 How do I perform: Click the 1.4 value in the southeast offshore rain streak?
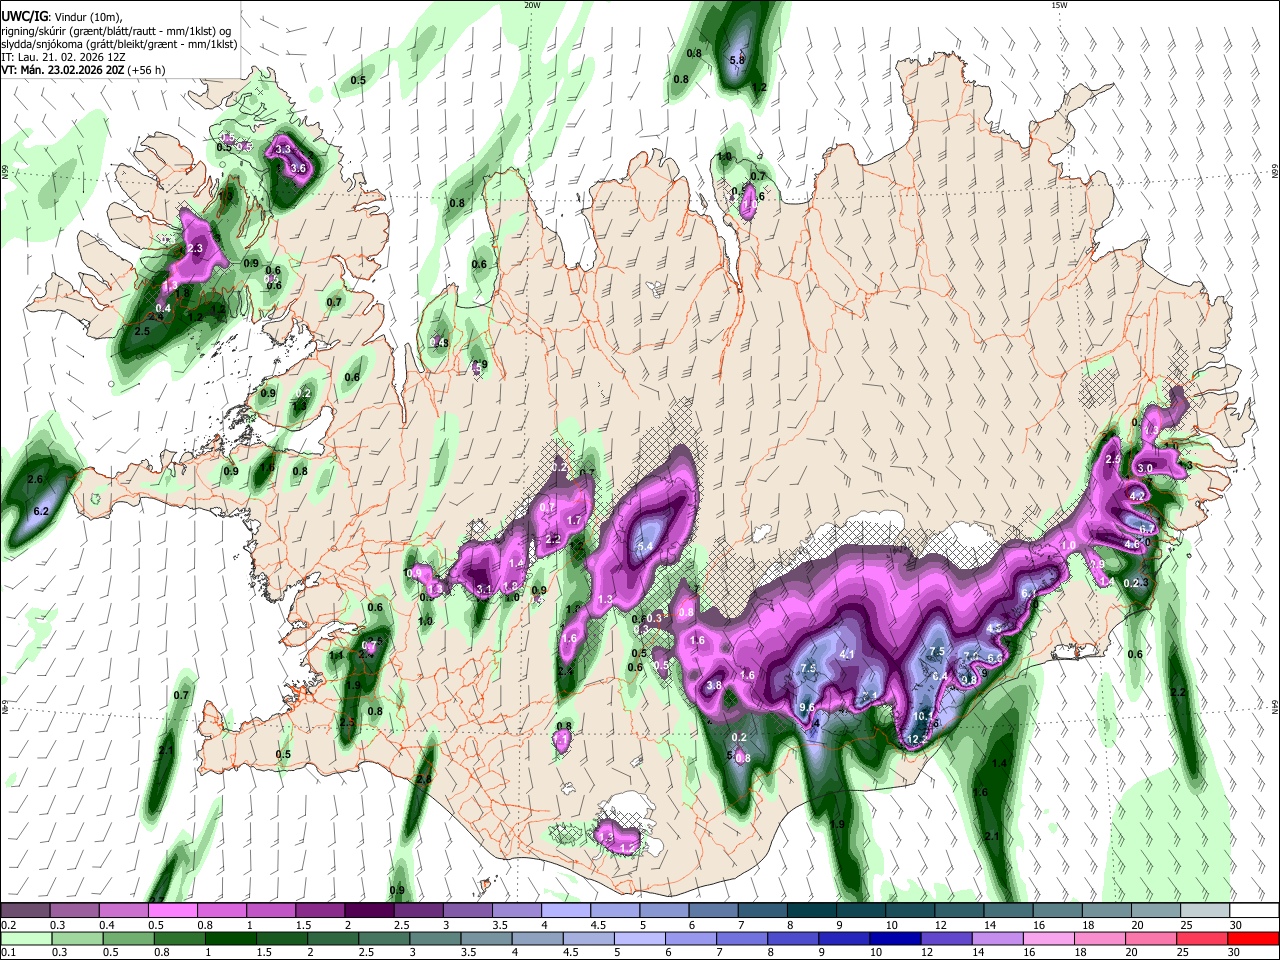tap(999, 763)
